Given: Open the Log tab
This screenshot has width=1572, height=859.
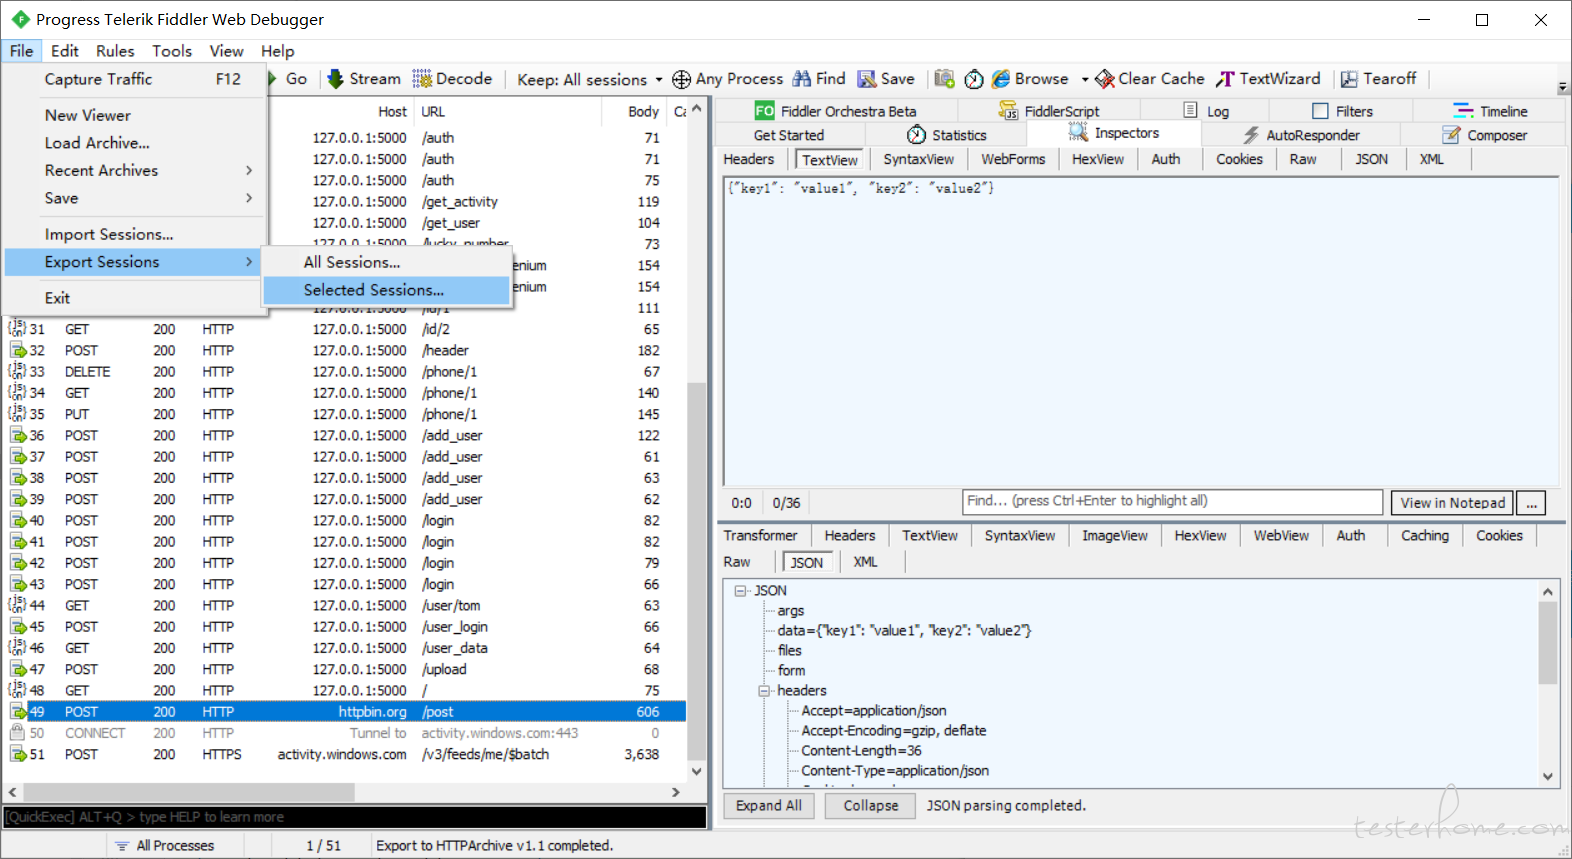Looking at the screenshot, I should [1206, 111].
